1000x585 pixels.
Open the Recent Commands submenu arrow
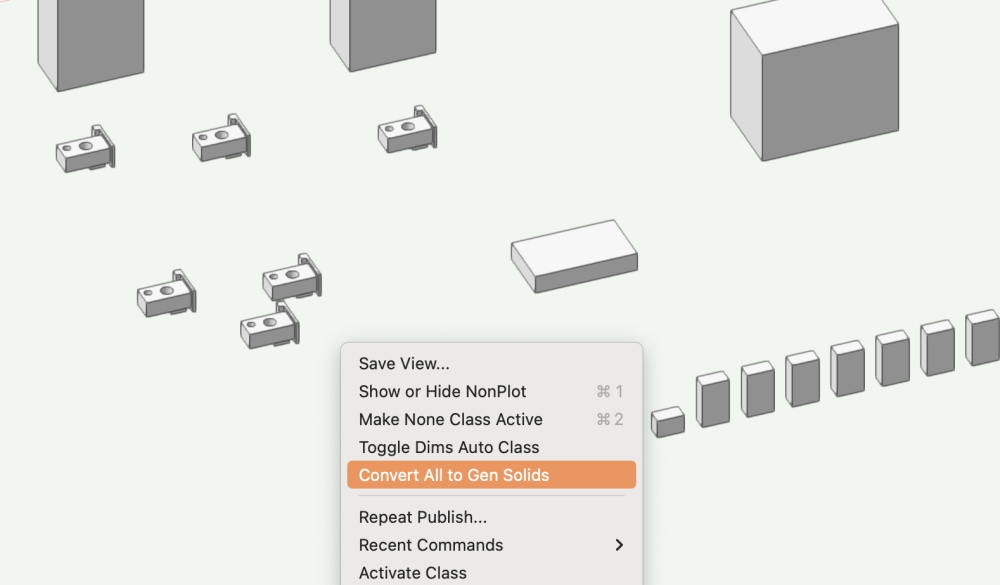pyautogui.click(x=618, y=545)
